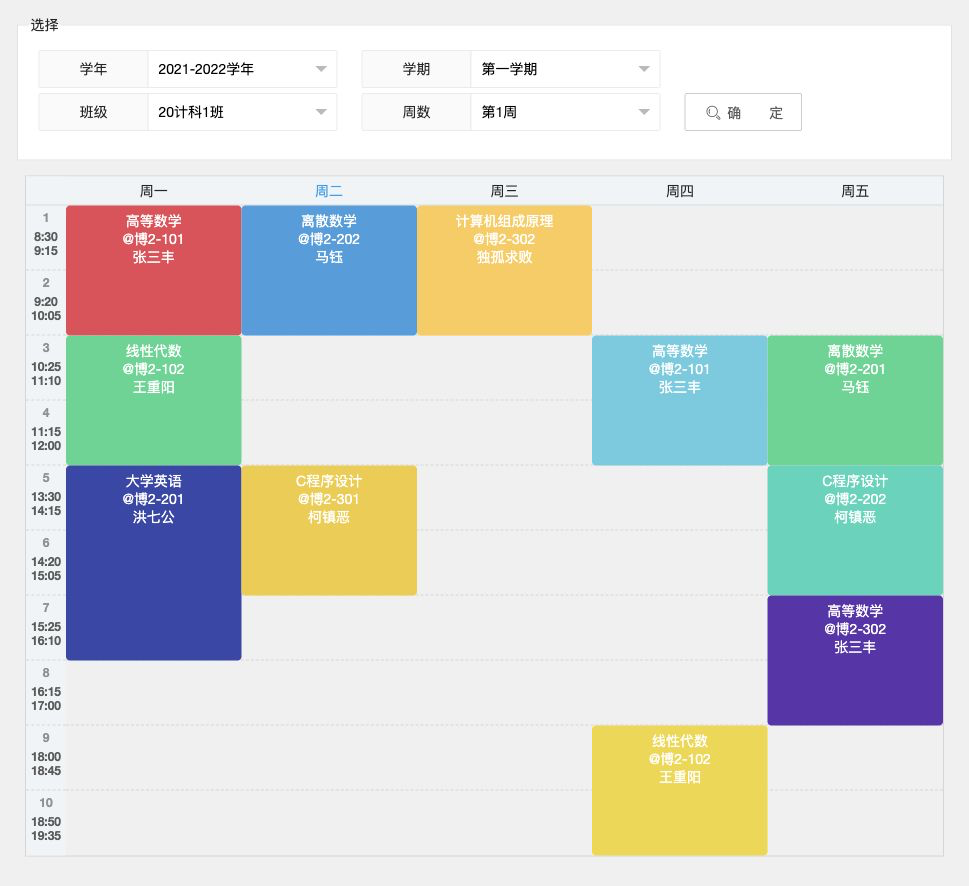Click the 确定 confirm button
Image resolution: width=969 pixels, height=886 pixels.
pyautogui.click(x=743, y=112)
